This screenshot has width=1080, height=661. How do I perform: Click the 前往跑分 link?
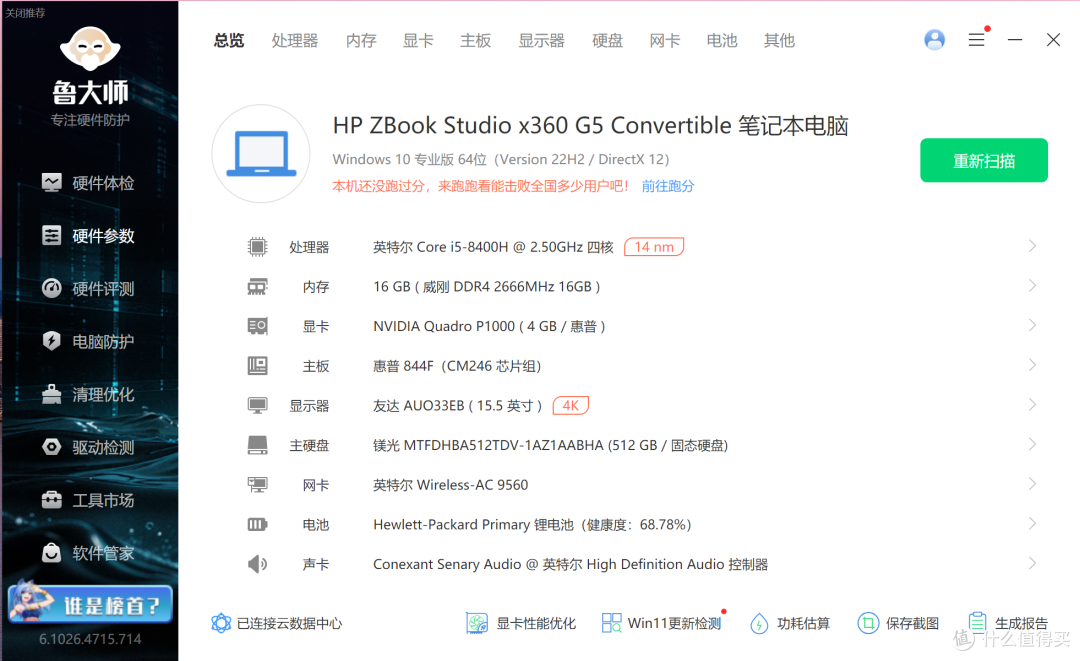coord(667,186)
